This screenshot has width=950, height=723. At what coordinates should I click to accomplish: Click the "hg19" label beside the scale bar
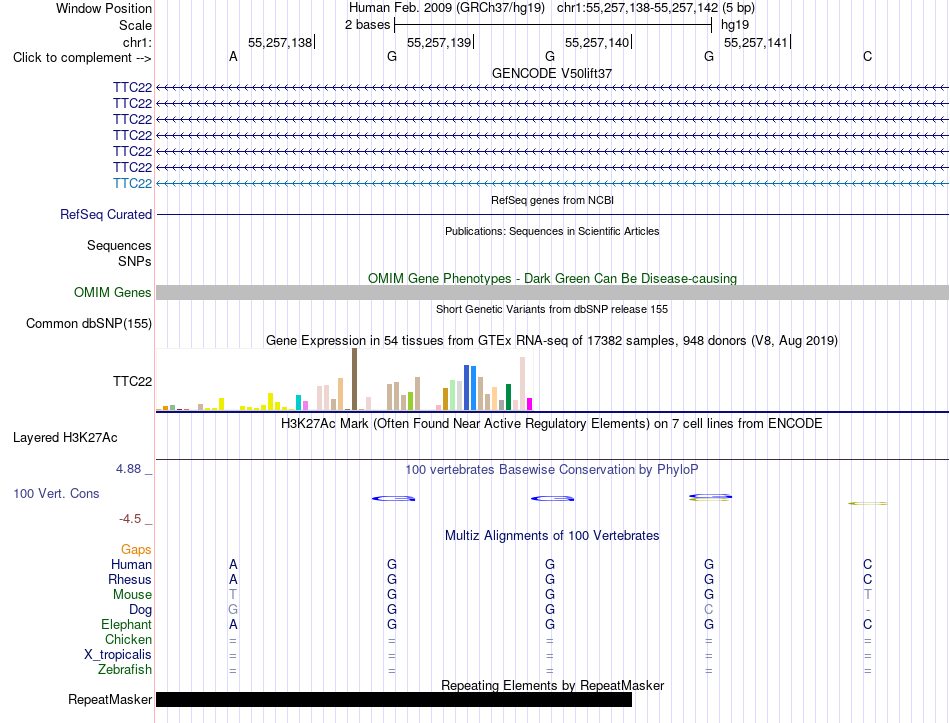(x=735, y=25)
